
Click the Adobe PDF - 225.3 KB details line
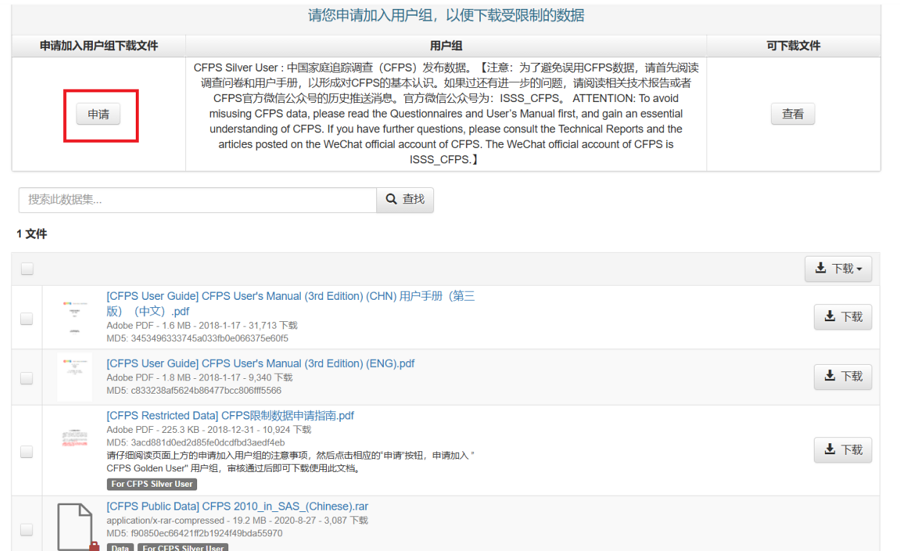208,429
